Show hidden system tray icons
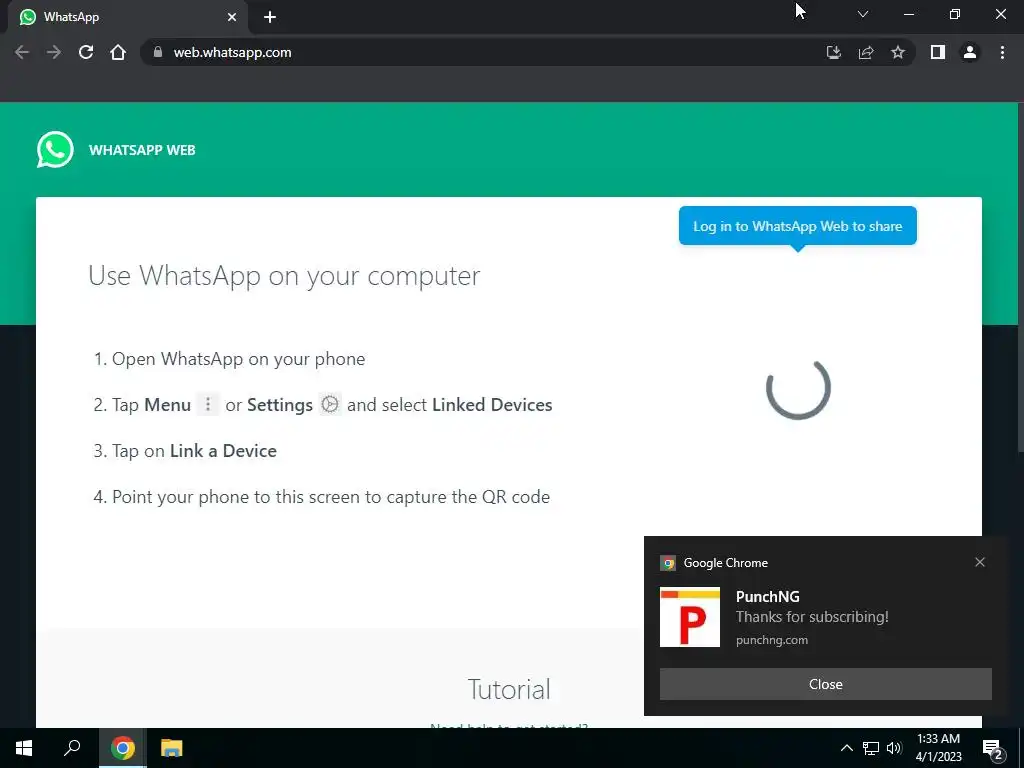Screen dimensions: 1024x768 pos(846,748)
